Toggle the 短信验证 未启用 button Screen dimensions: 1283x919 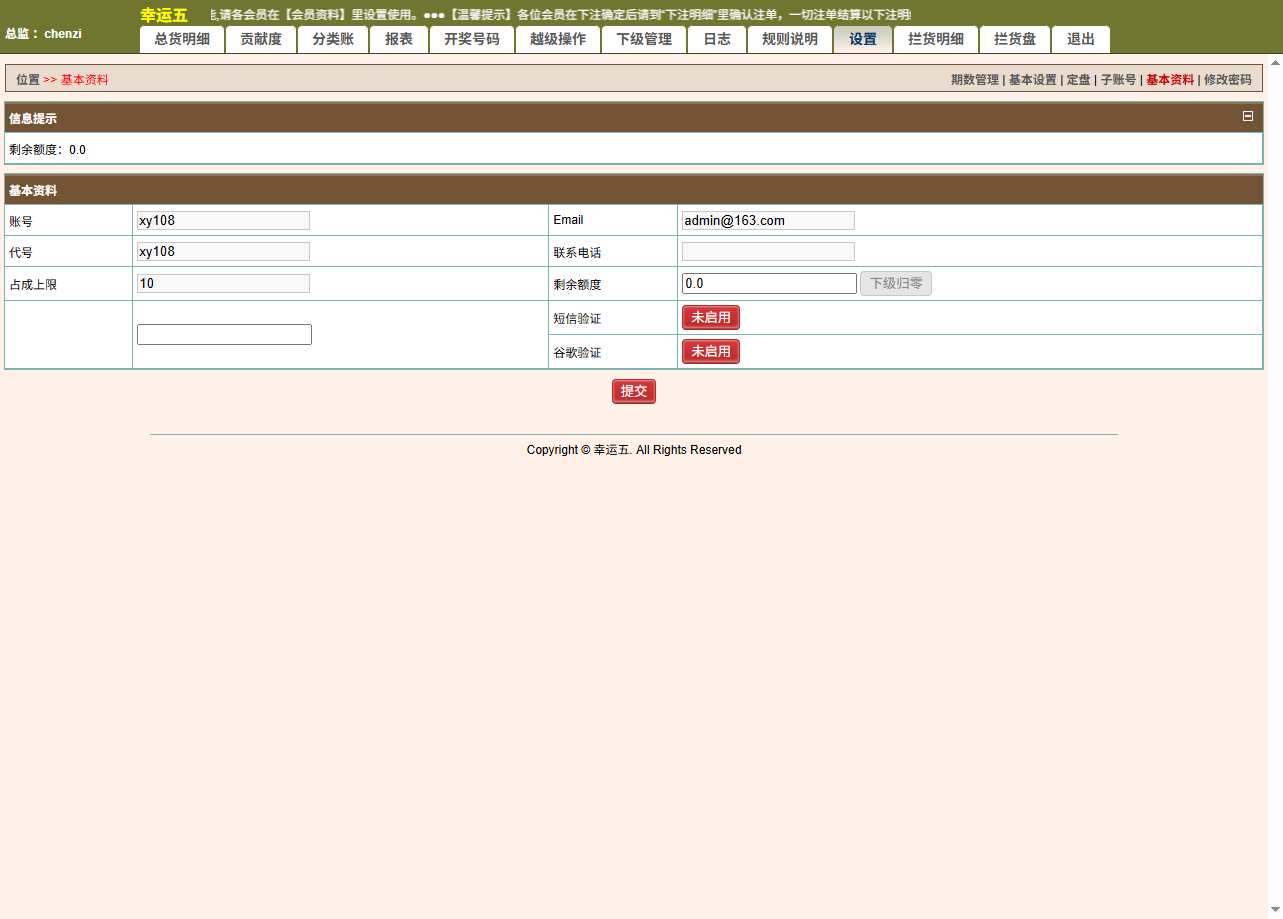[710, 318]
